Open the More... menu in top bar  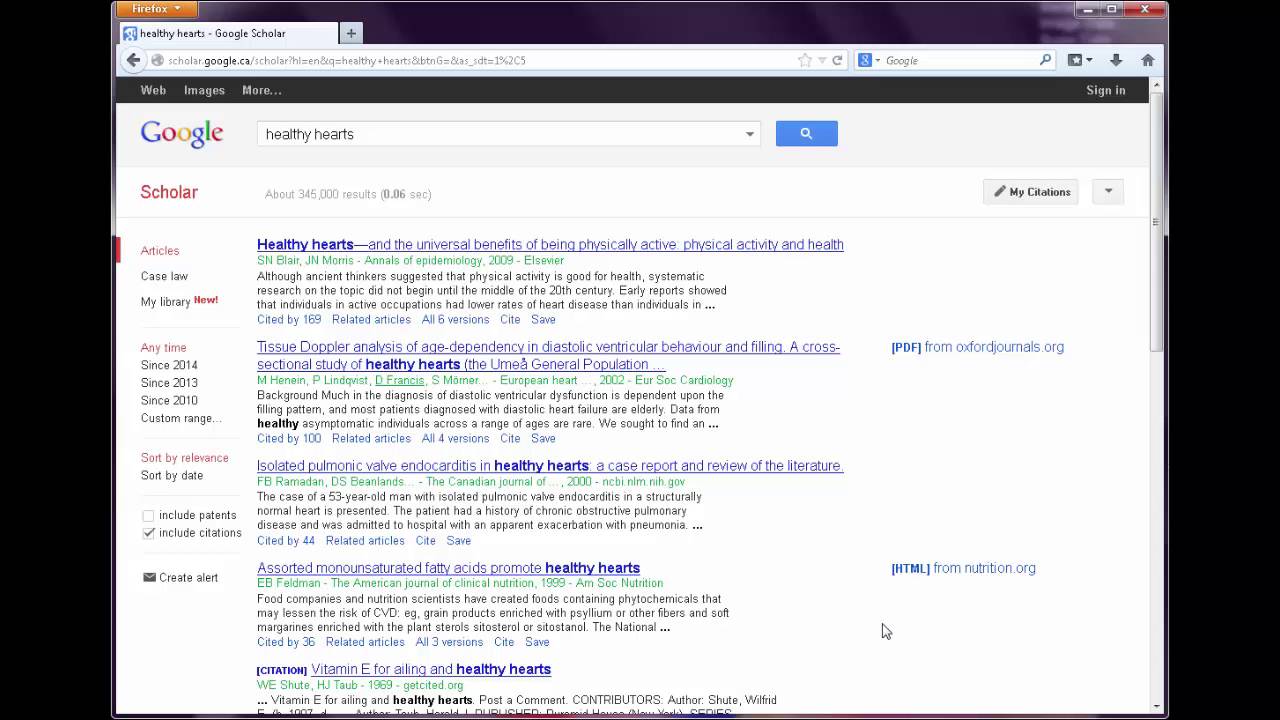(262, 90)
